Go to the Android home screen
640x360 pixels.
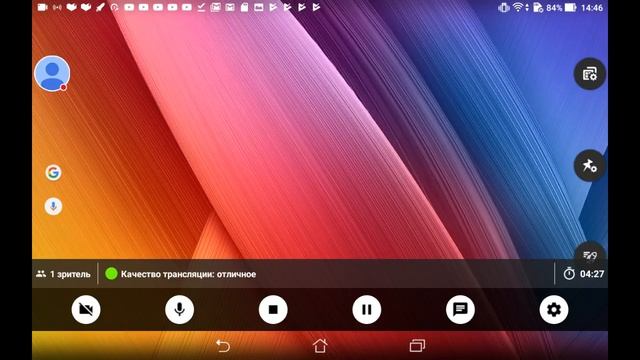tap(320, 346)
